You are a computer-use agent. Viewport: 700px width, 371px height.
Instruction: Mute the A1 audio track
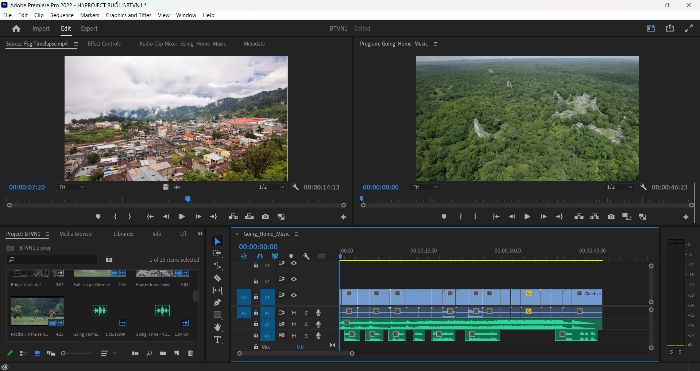coord(293,313)
